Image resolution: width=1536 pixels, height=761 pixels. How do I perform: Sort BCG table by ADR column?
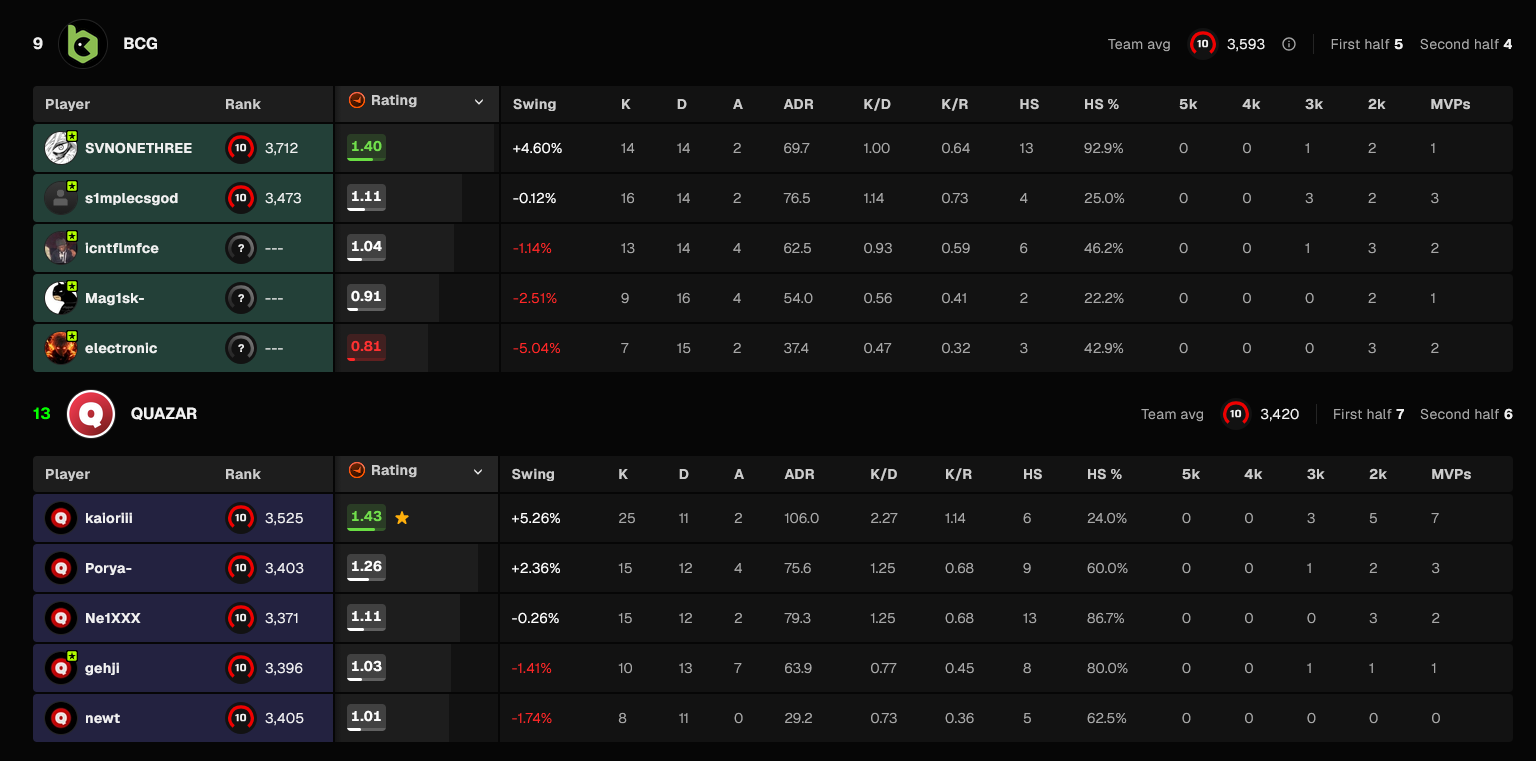[798, 104]
